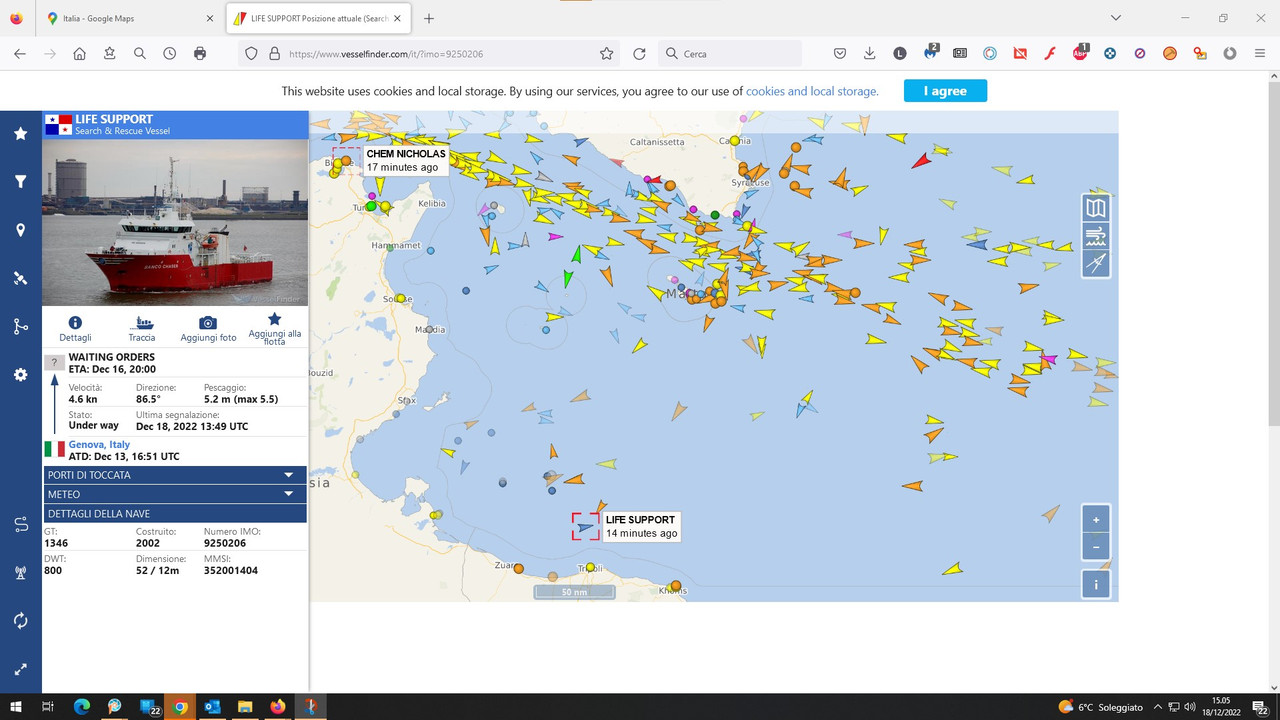Go to browser home page

tap(80, 54)
